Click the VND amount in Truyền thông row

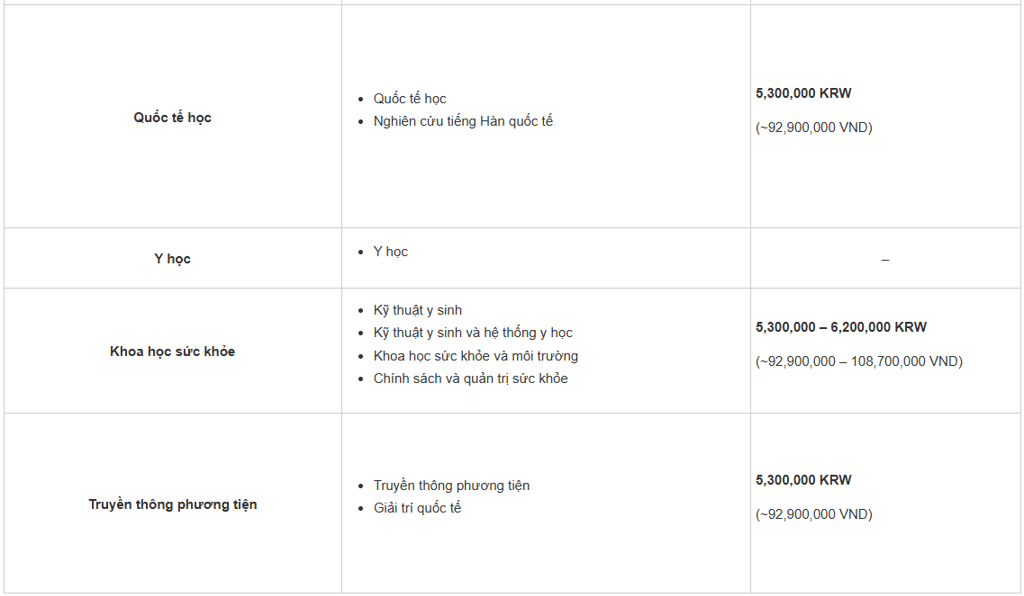coord(814,514)
